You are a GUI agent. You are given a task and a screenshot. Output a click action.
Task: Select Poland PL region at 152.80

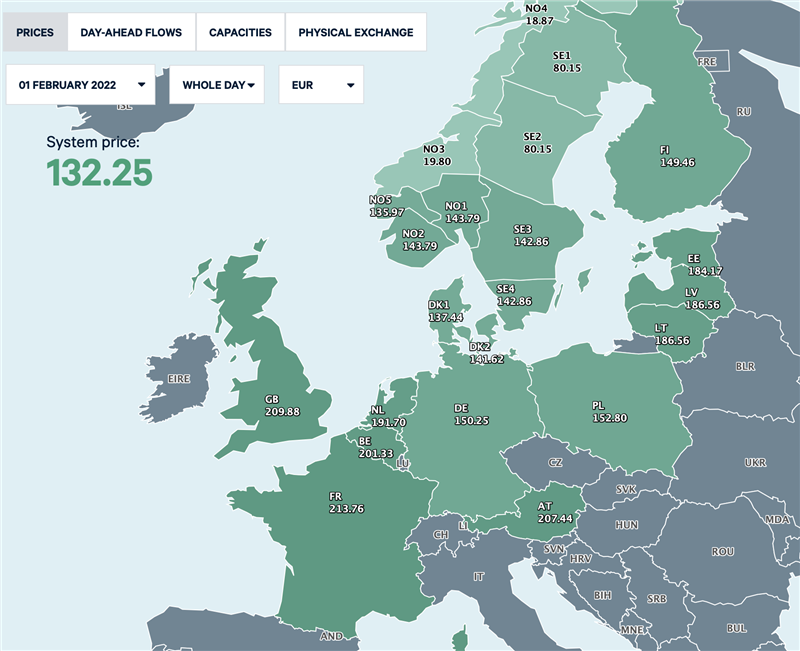tap(608, 411)
